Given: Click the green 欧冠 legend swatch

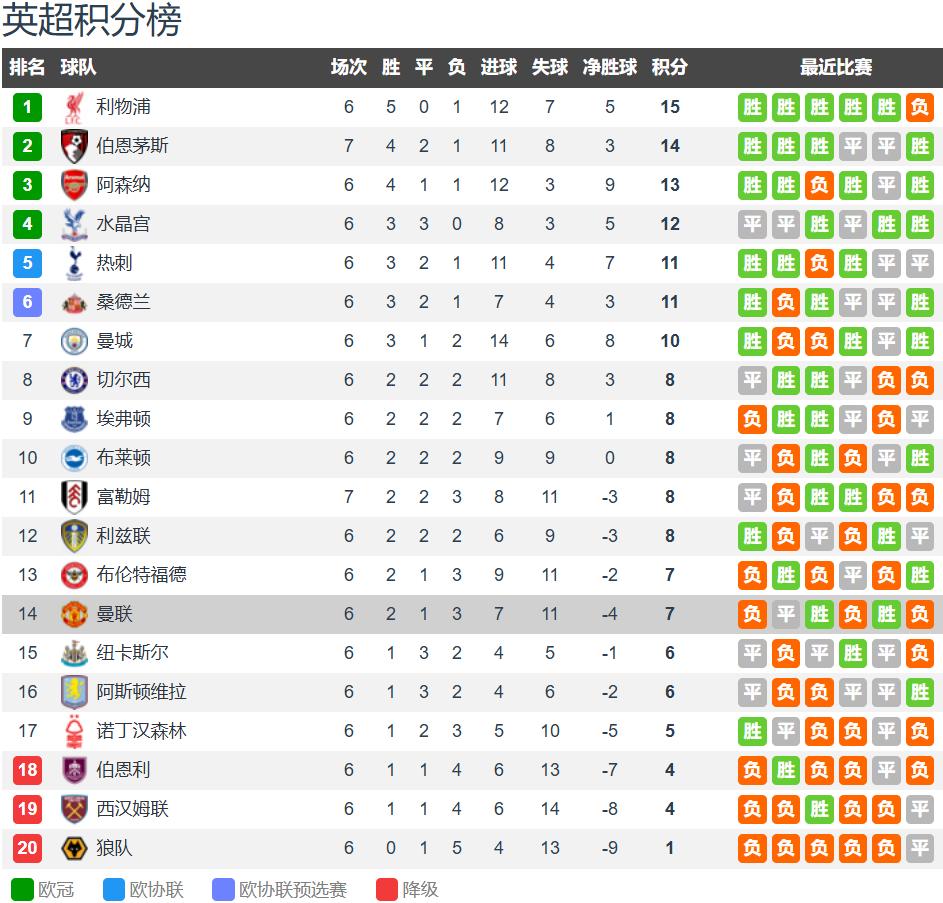Looking at the screenshot, I should point(22,889).
